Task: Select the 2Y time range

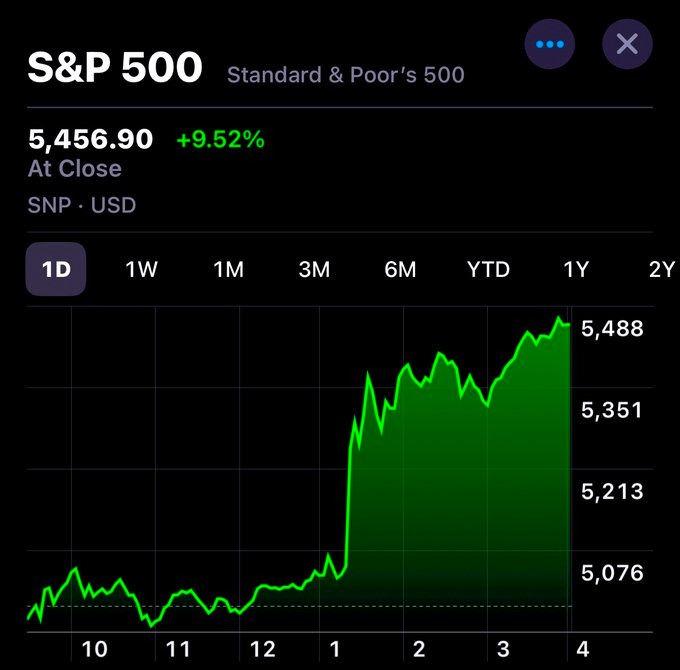Action: click(x=661, y=269)
